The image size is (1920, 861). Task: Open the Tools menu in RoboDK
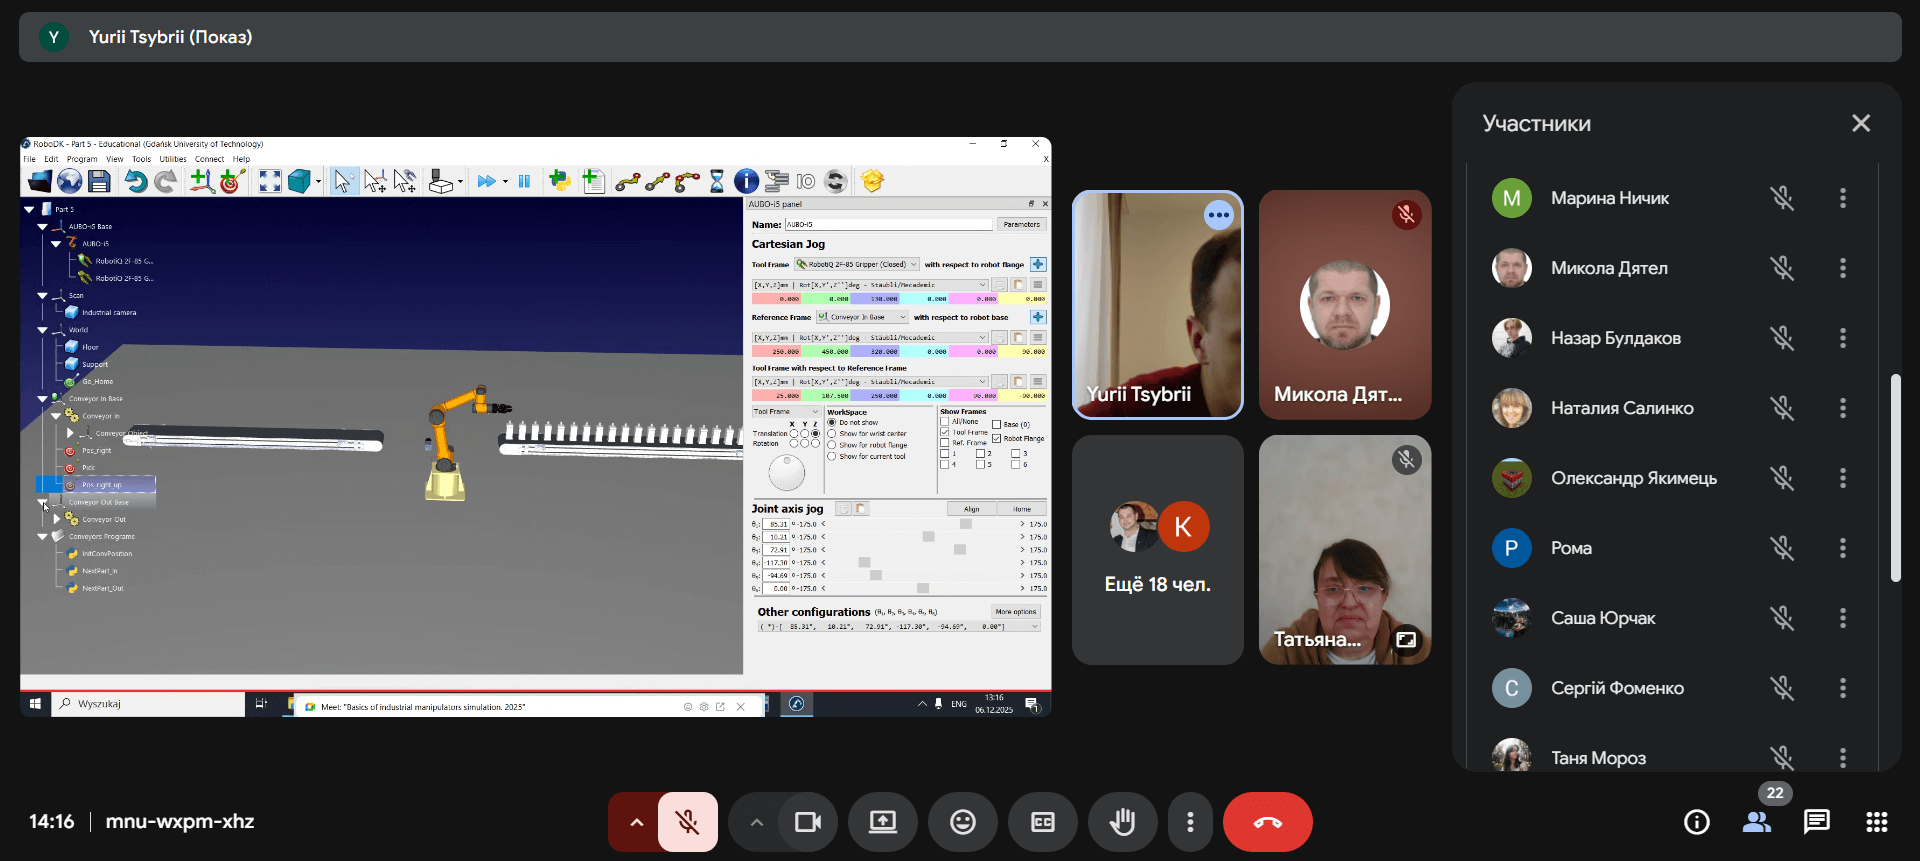(x=142, y=159)
